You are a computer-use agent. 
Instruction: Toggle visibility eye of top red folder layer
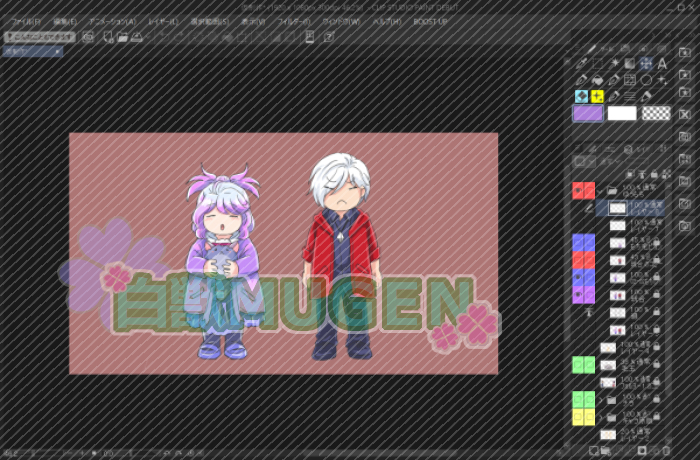click(x=577, y=190)
